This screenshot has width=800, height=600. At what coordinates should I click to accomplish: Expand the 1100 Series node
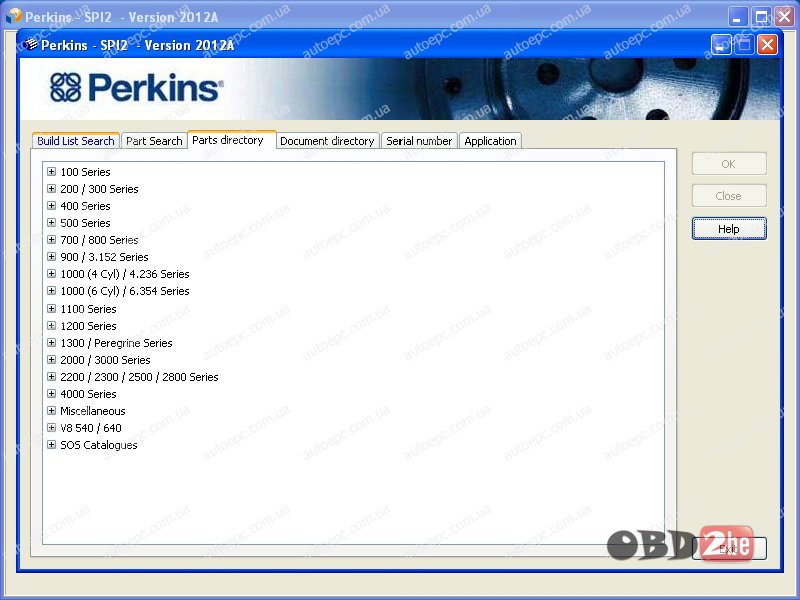click(52, 309)
